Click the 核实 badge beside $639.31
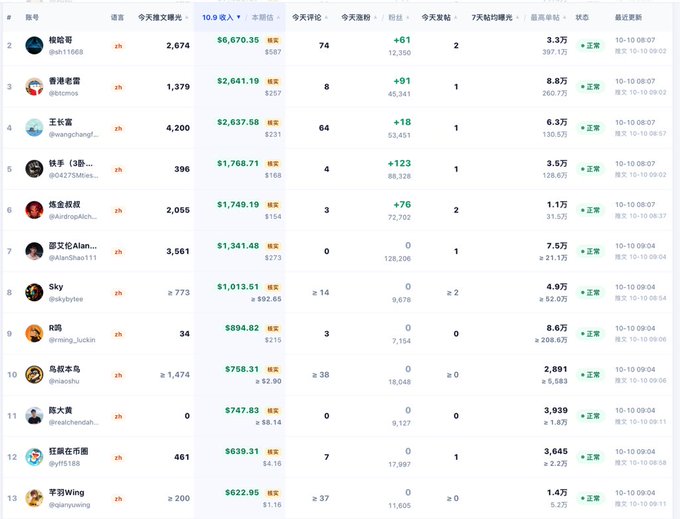This screenshot has width=680, height=519. click(273, 452)
